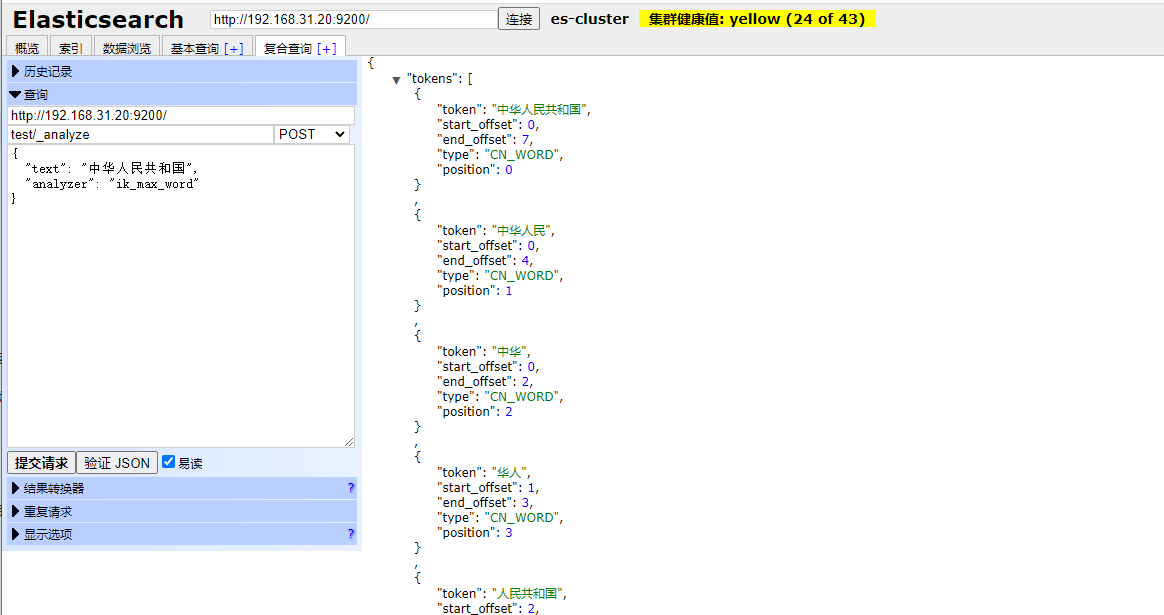Viewport: 1164px width, 615px height.
Task: Click the help icon on 结果转换器 row
Action: click(x=350, y=488)
